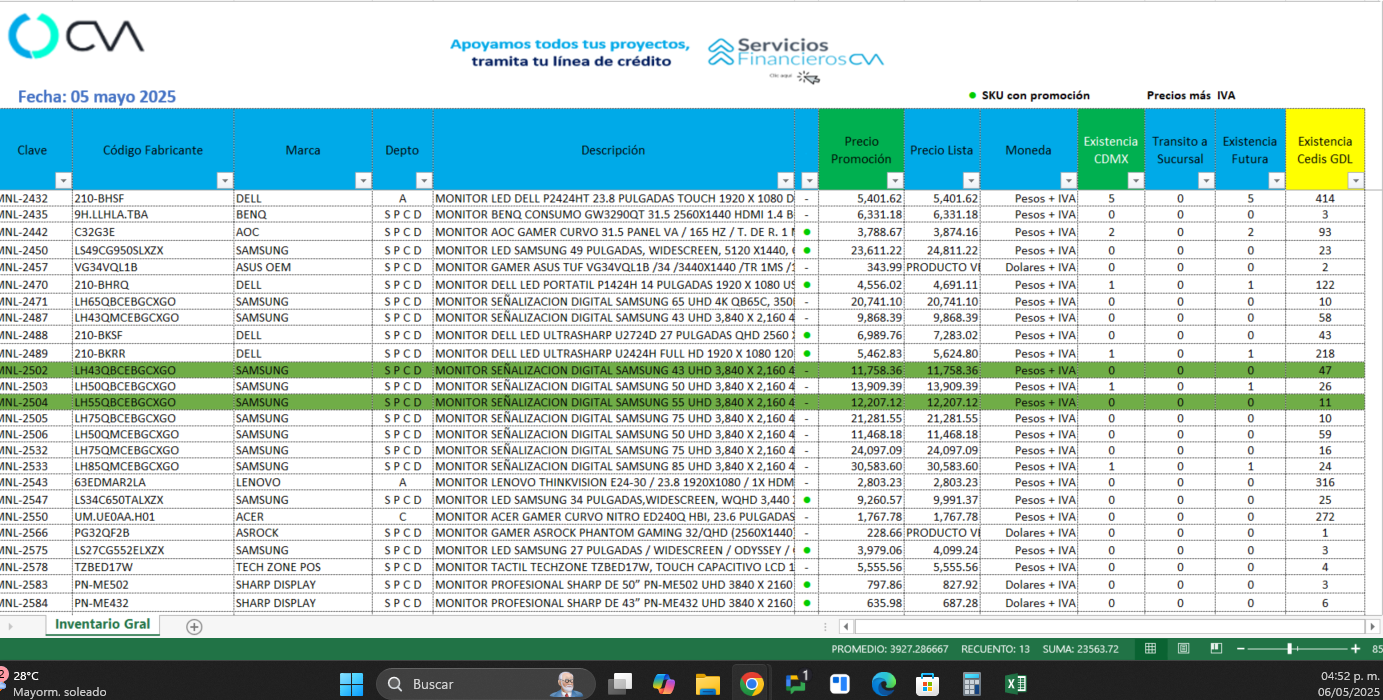Open the weather widget showing 28°C
Screen dimensions: 1383x700
coord(55,684)
